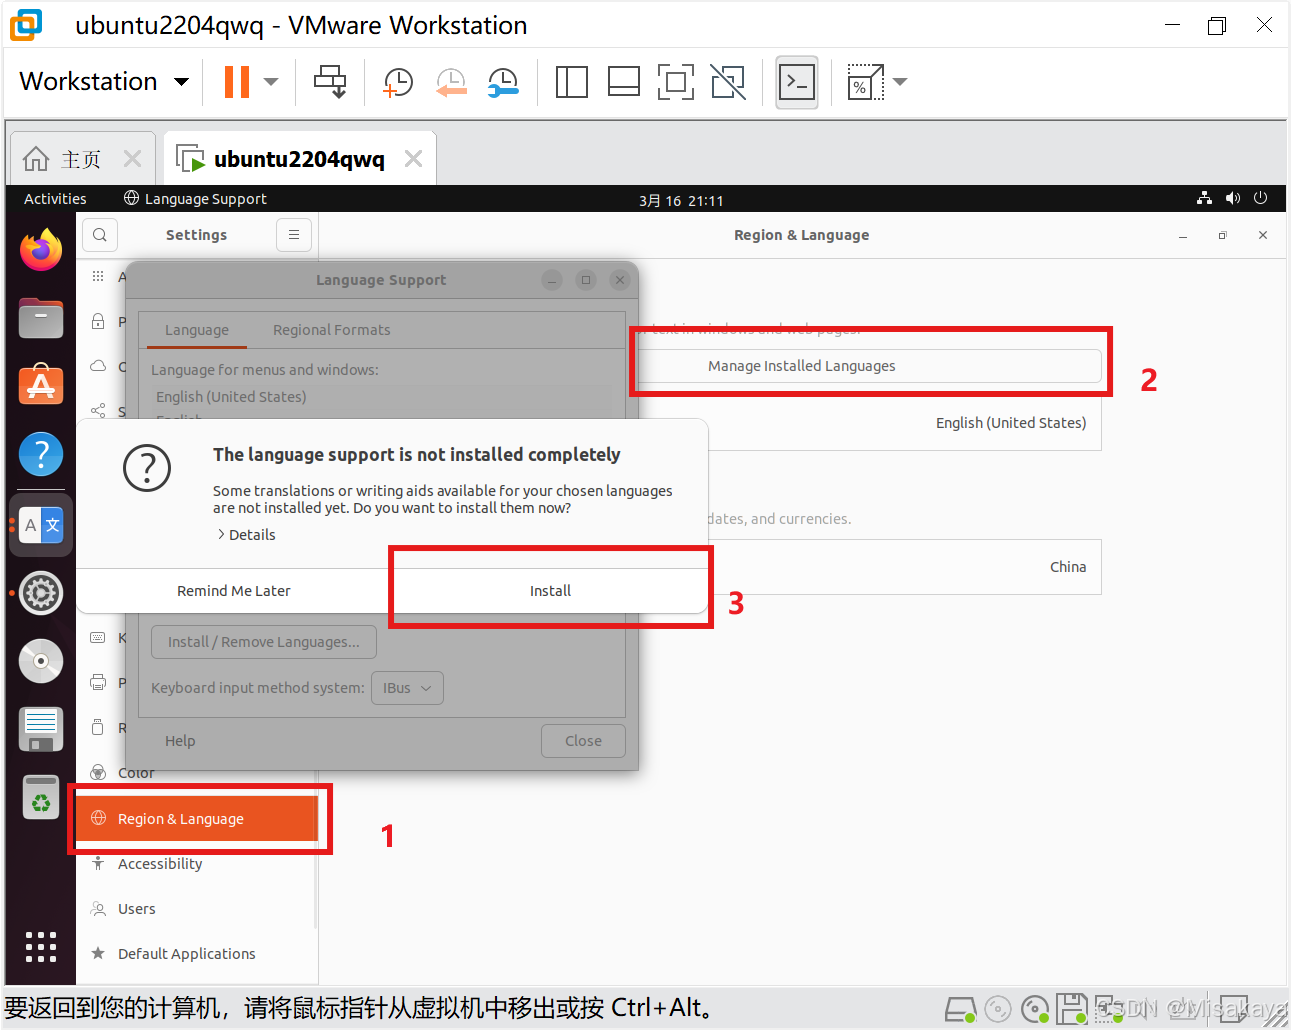This screenshot has width=1291, height=1030.
Task: Switch to the Language tab in Language Support
Action: pyautogui.click(x=197, y=330)
